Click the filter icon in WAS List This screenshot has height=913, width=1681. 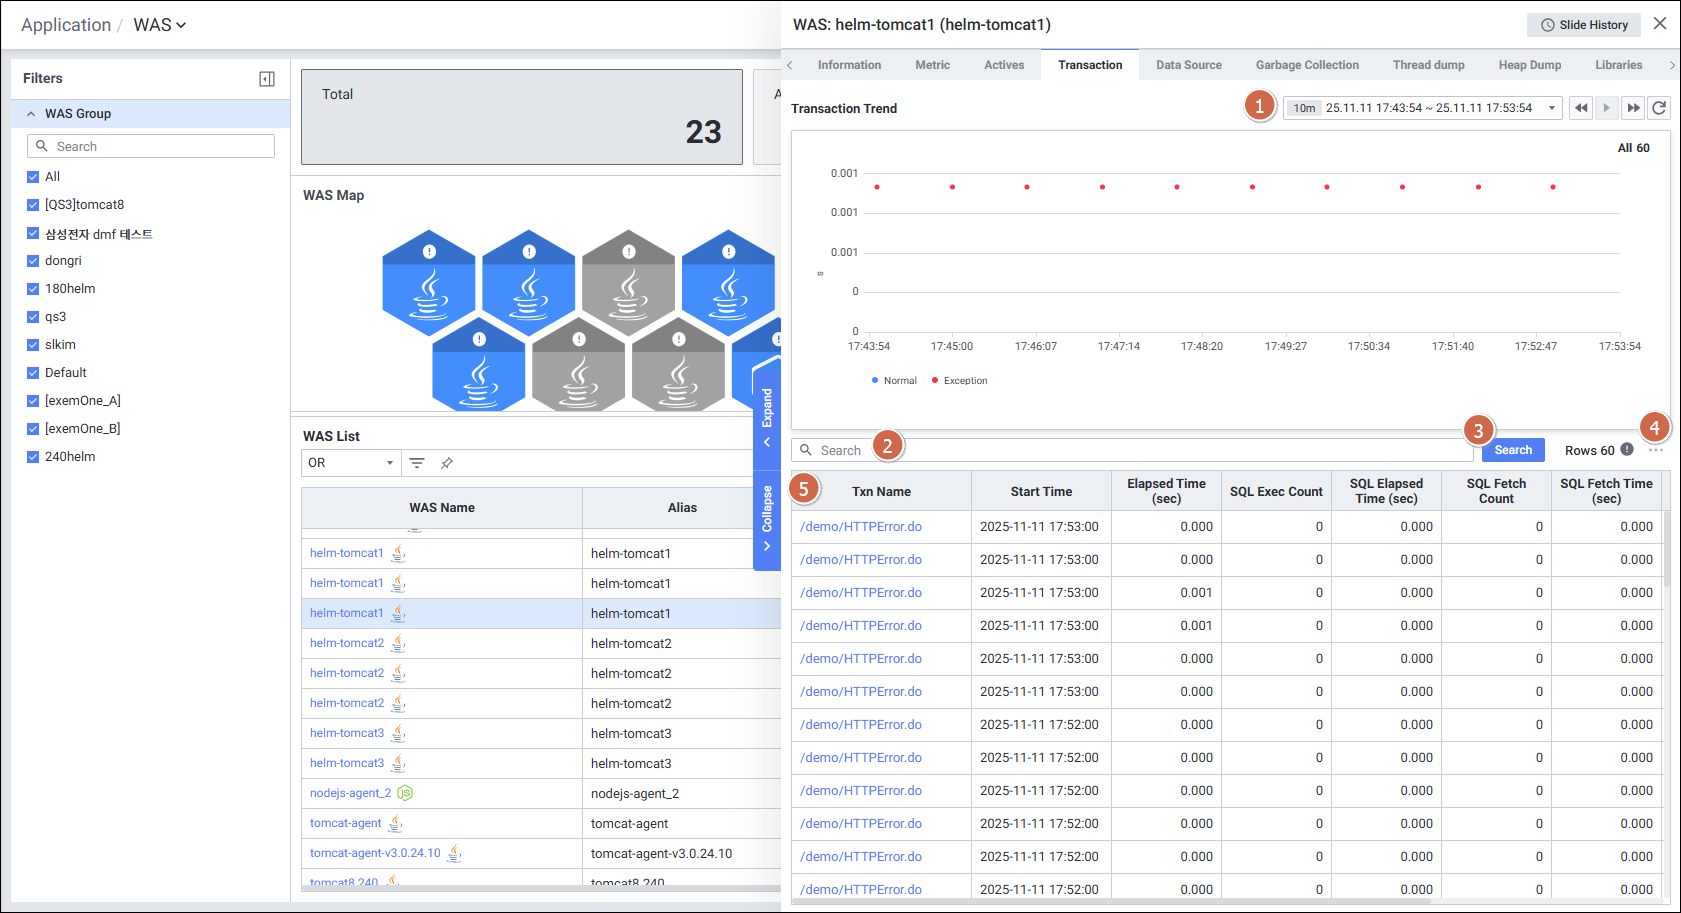[x=417, y=463]
